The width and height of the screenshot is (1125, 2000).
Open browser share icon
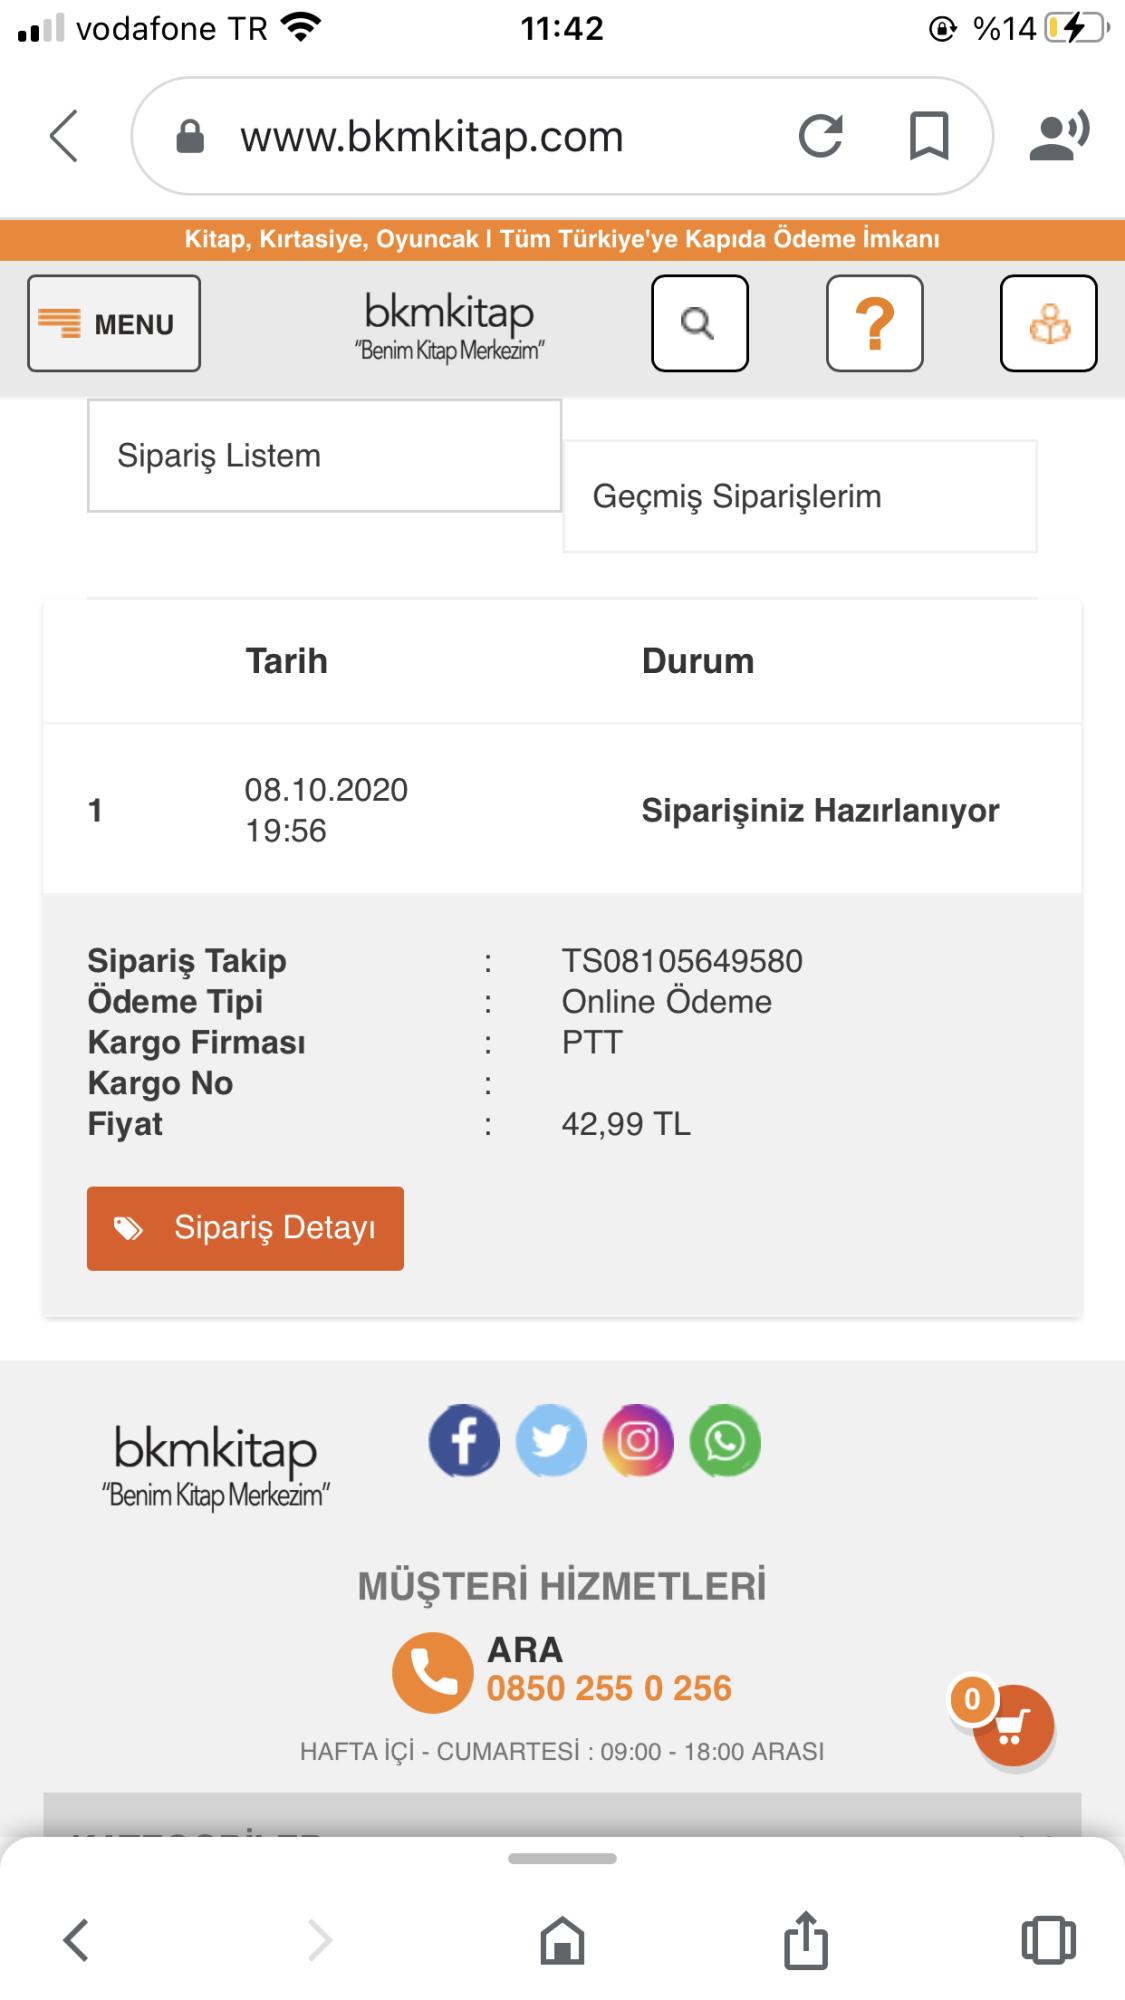806,1939
